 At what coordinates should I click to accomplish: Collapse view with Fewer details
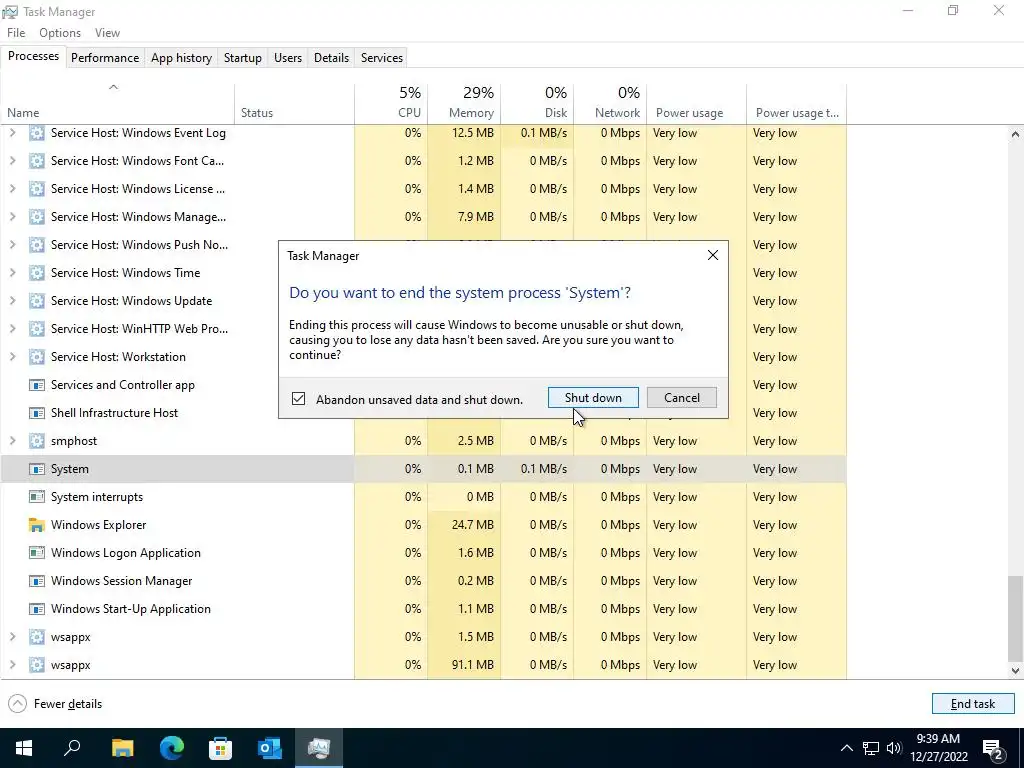55,704
